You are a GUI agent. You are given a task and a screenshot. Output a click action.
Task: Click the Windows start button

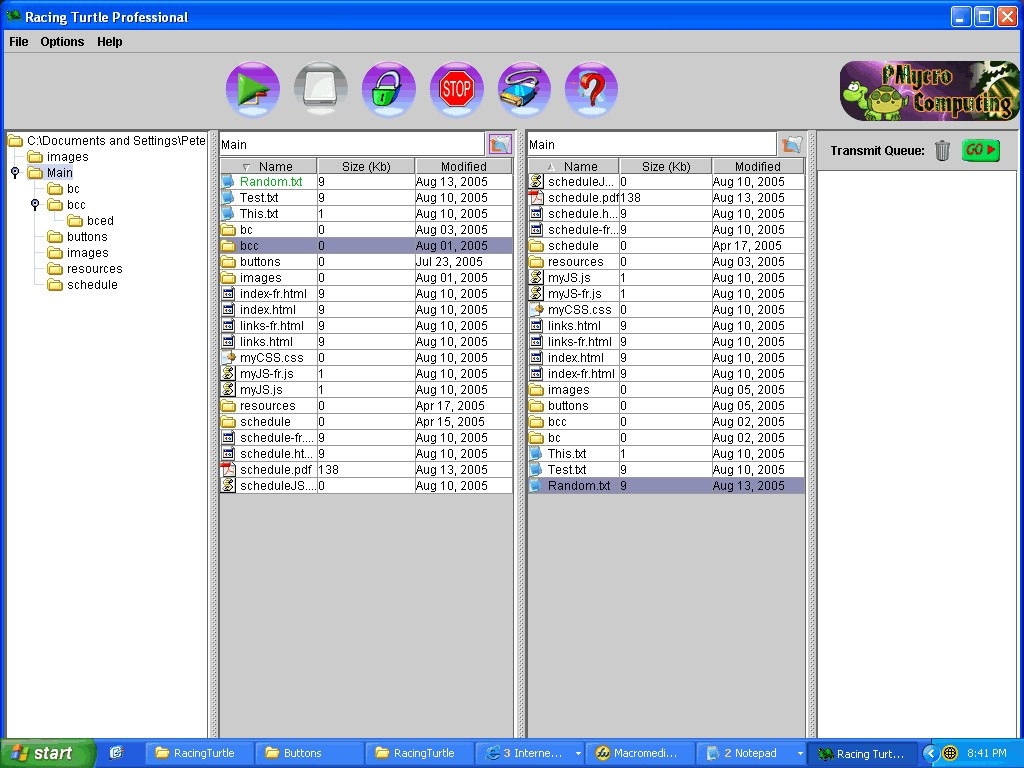47,753
